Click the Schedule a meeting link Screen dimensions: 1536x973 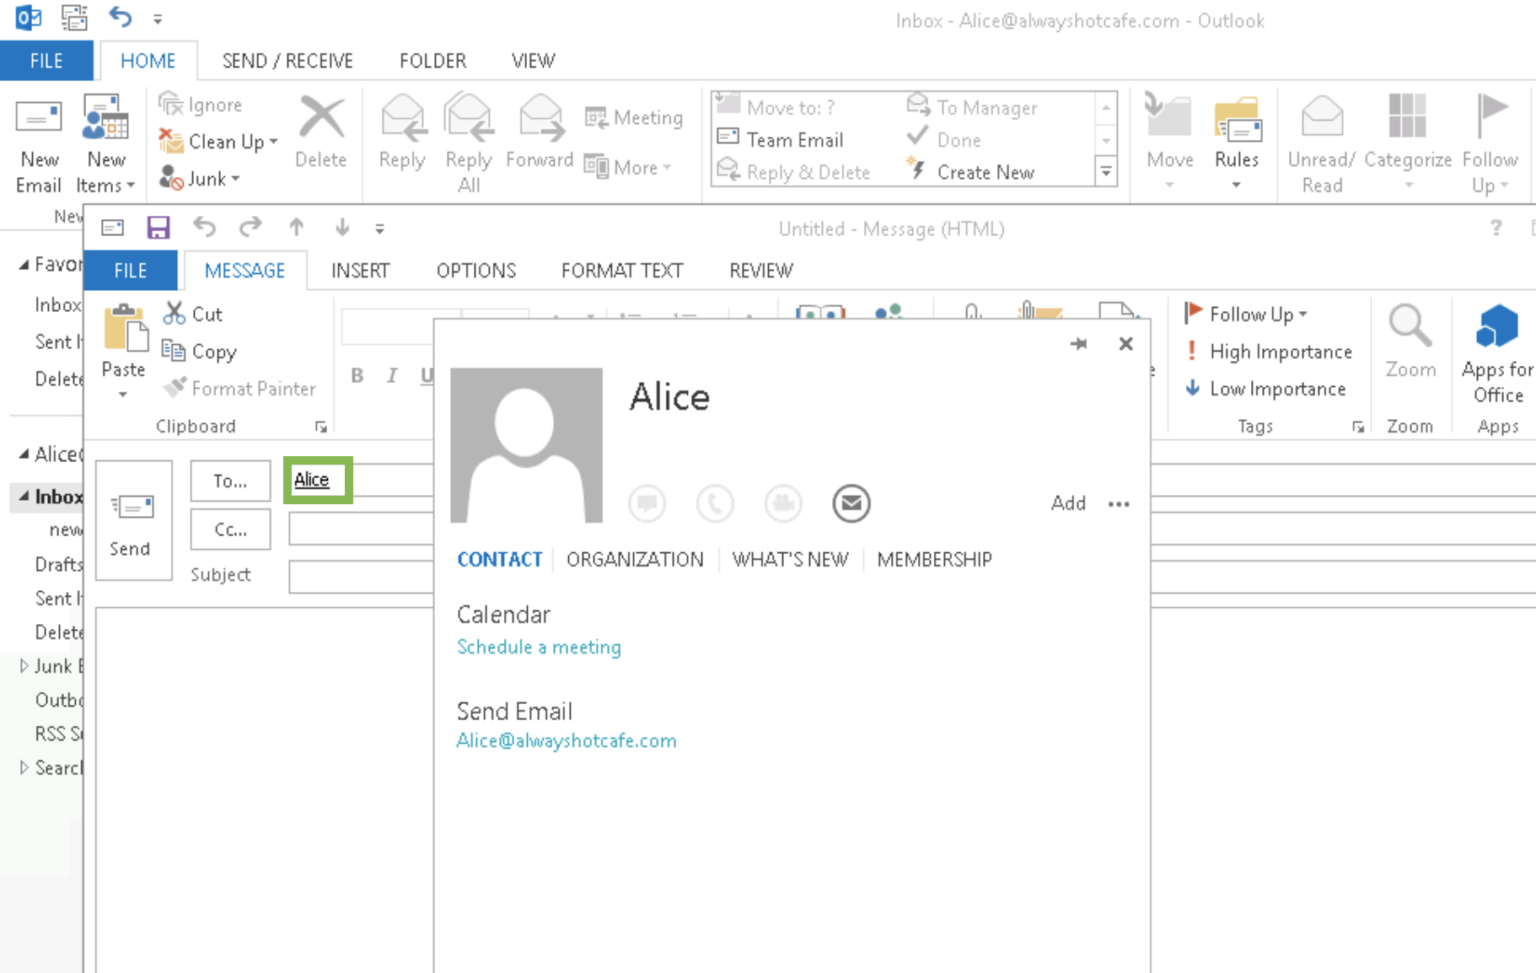pyautogui.click(x=539, y=647)
